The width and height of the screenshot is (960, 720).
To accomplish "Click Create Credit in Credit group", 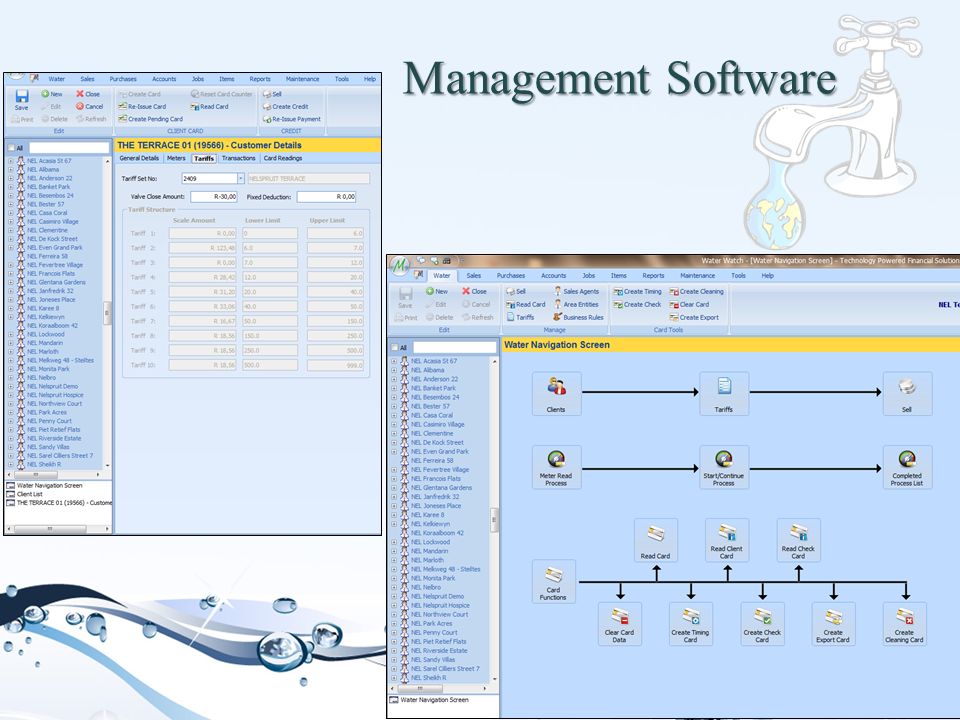I will 285,107.
